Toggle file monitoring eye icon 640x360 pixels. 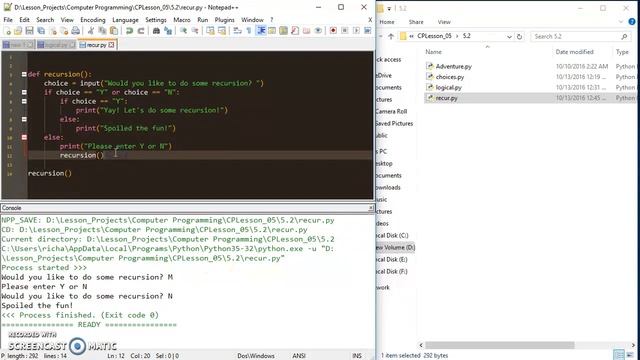[318, 31]
